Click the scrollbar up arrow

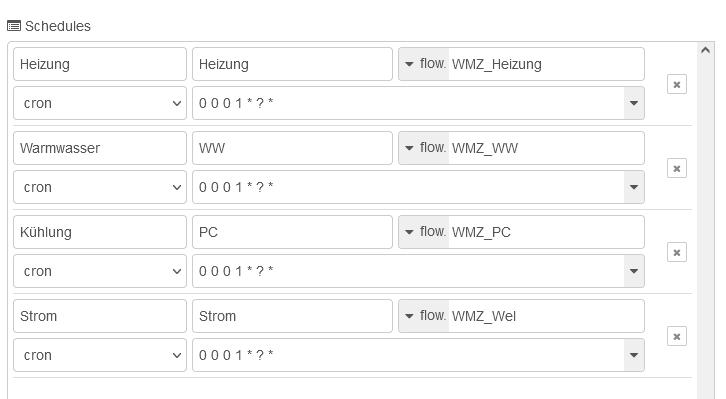tap(705, 50)
